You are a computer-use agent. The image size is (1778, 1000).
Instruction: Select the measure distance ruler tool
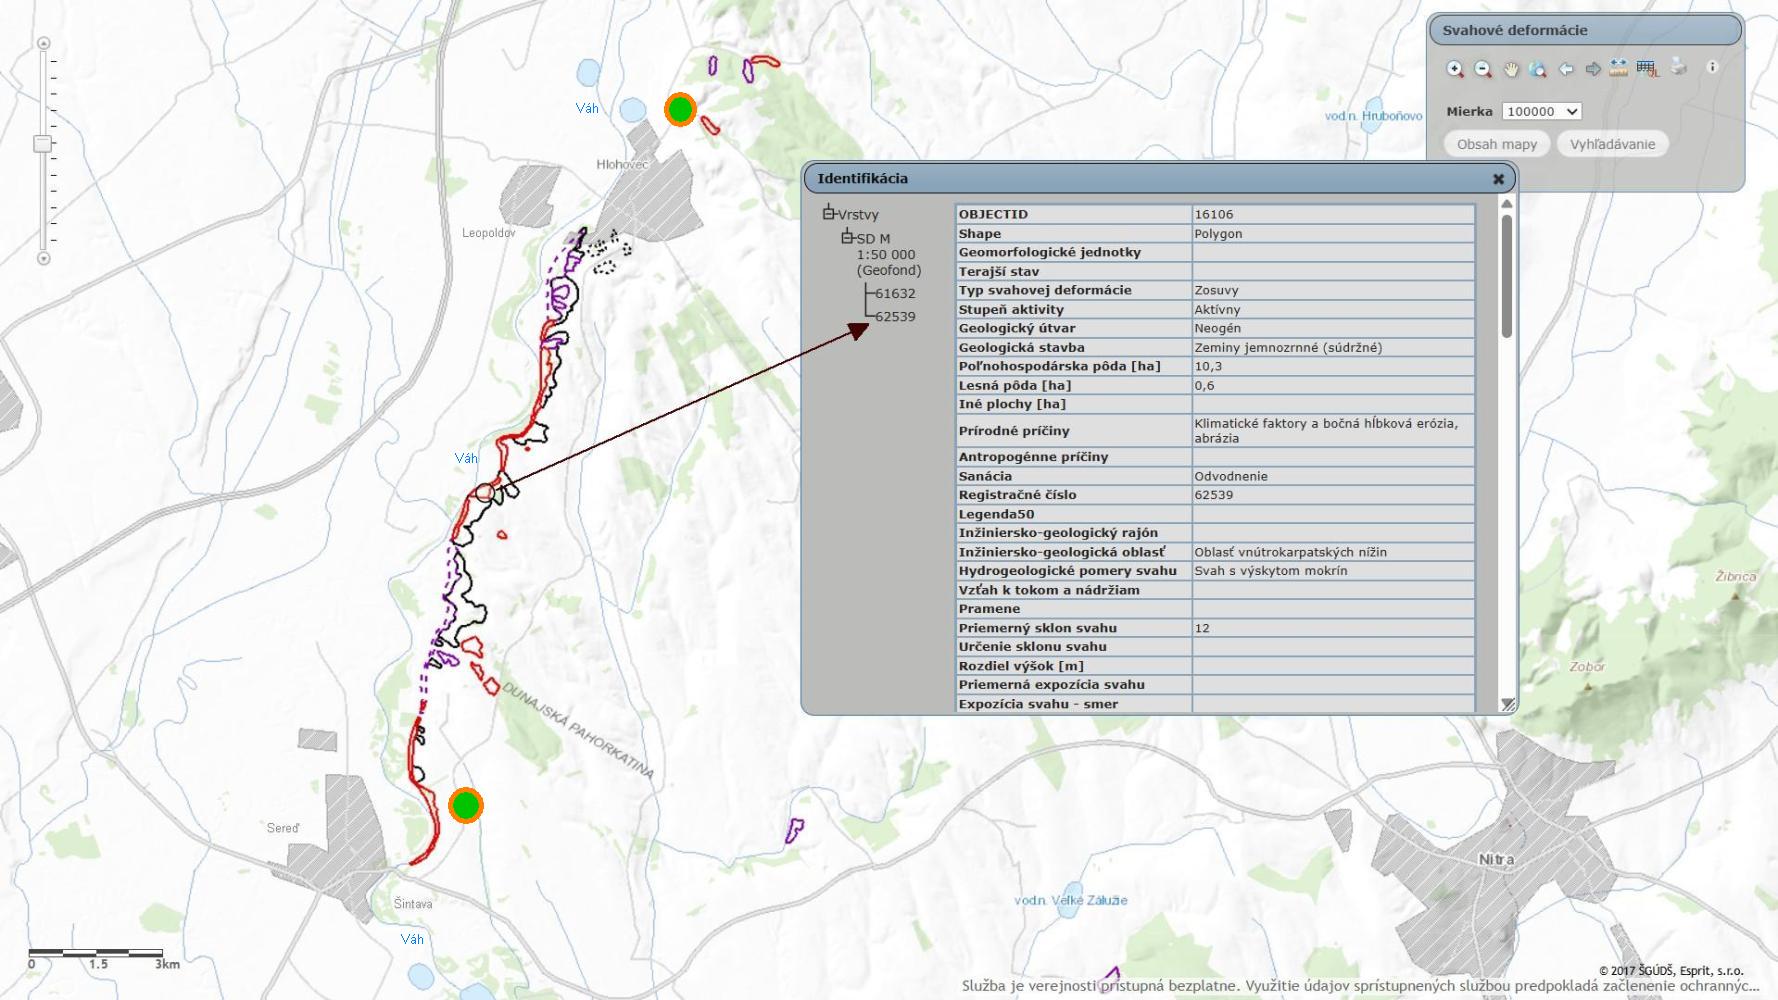(1619, 68)
